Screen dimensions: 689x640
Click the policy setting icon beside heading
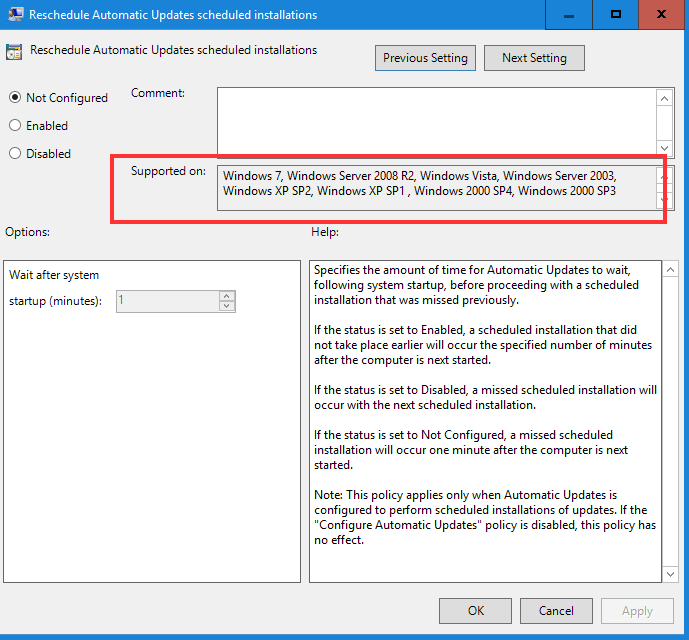pyautogui.click(x=14, y=52)
